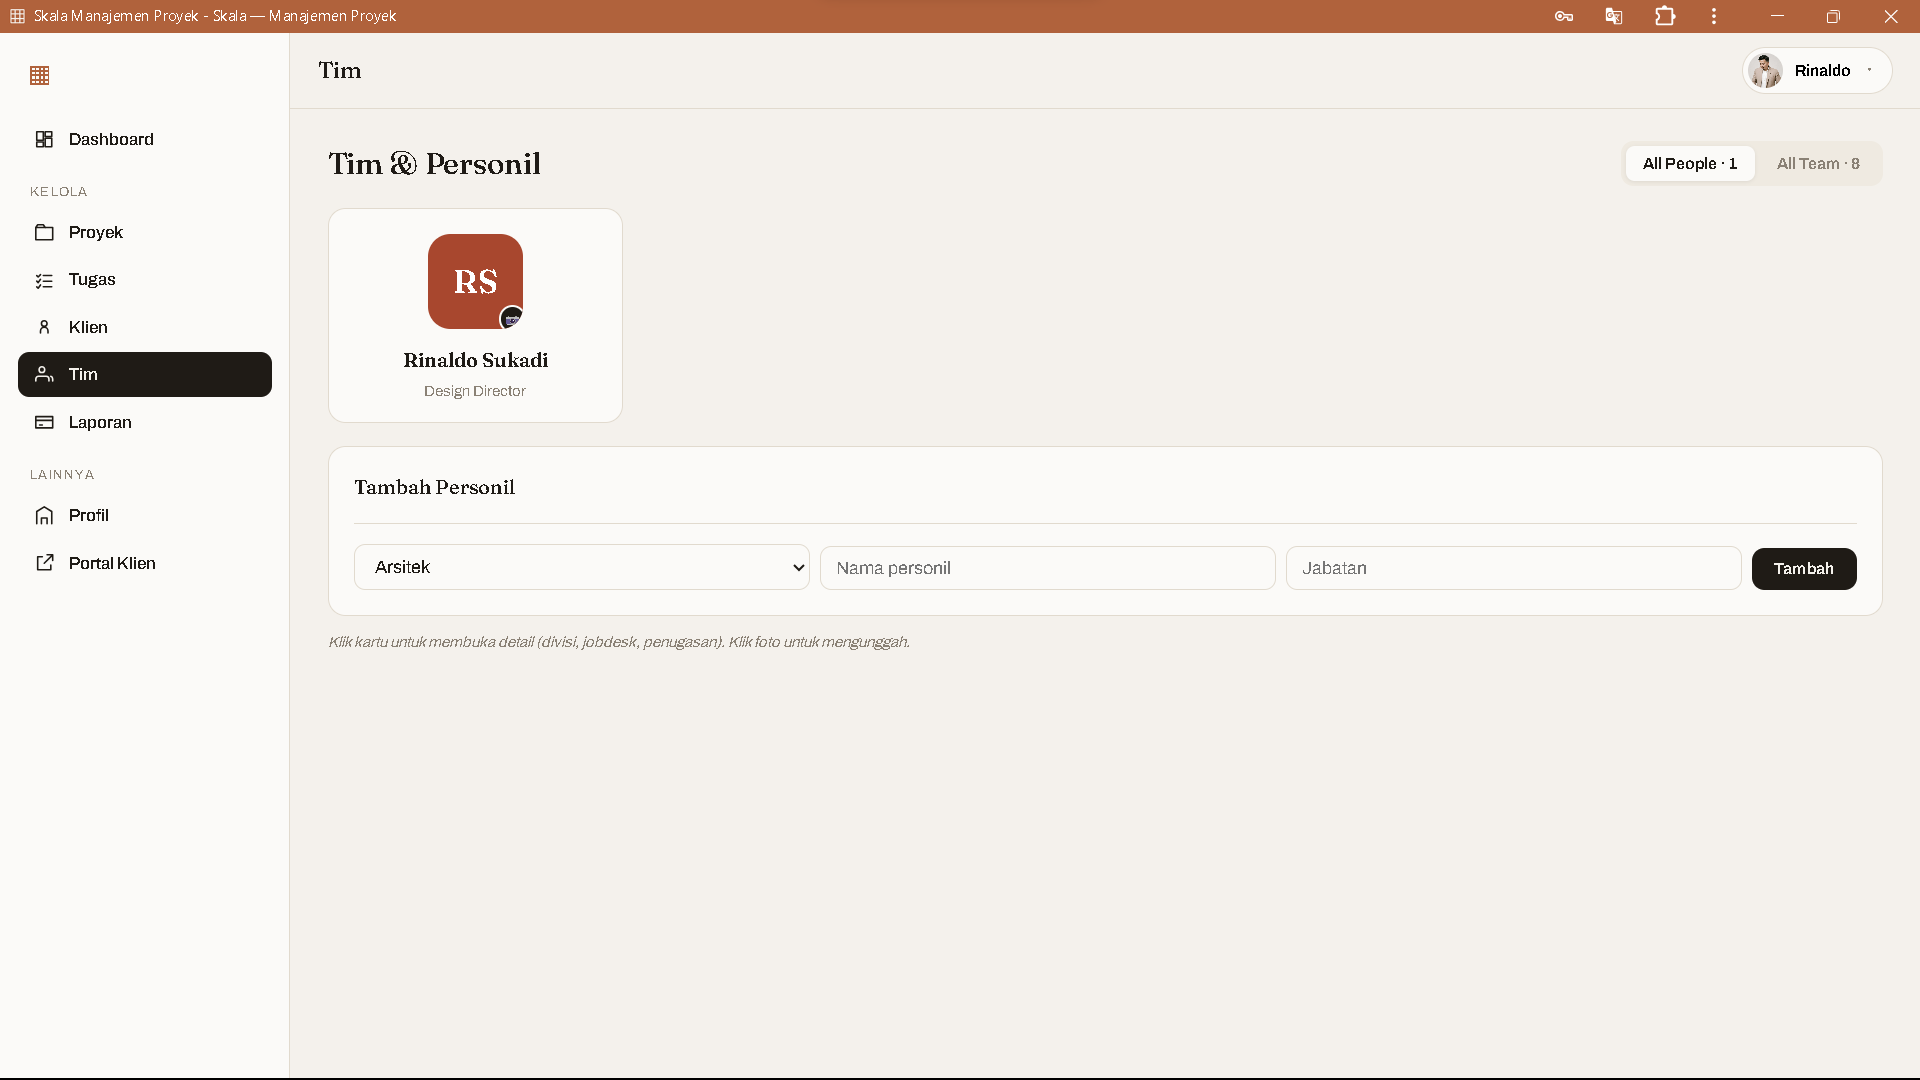Focus the Jabatan input field
Image resolution: width=1920 pixels, height=1080 pixels.
[1514, 568]
